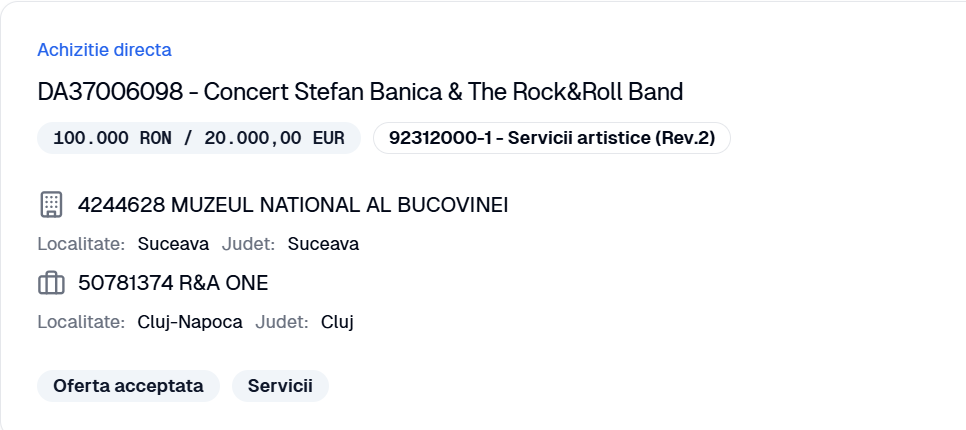The image size is (966, 430).
Task: Click the DA37006098 reference code in title
Action: (110, 92)
